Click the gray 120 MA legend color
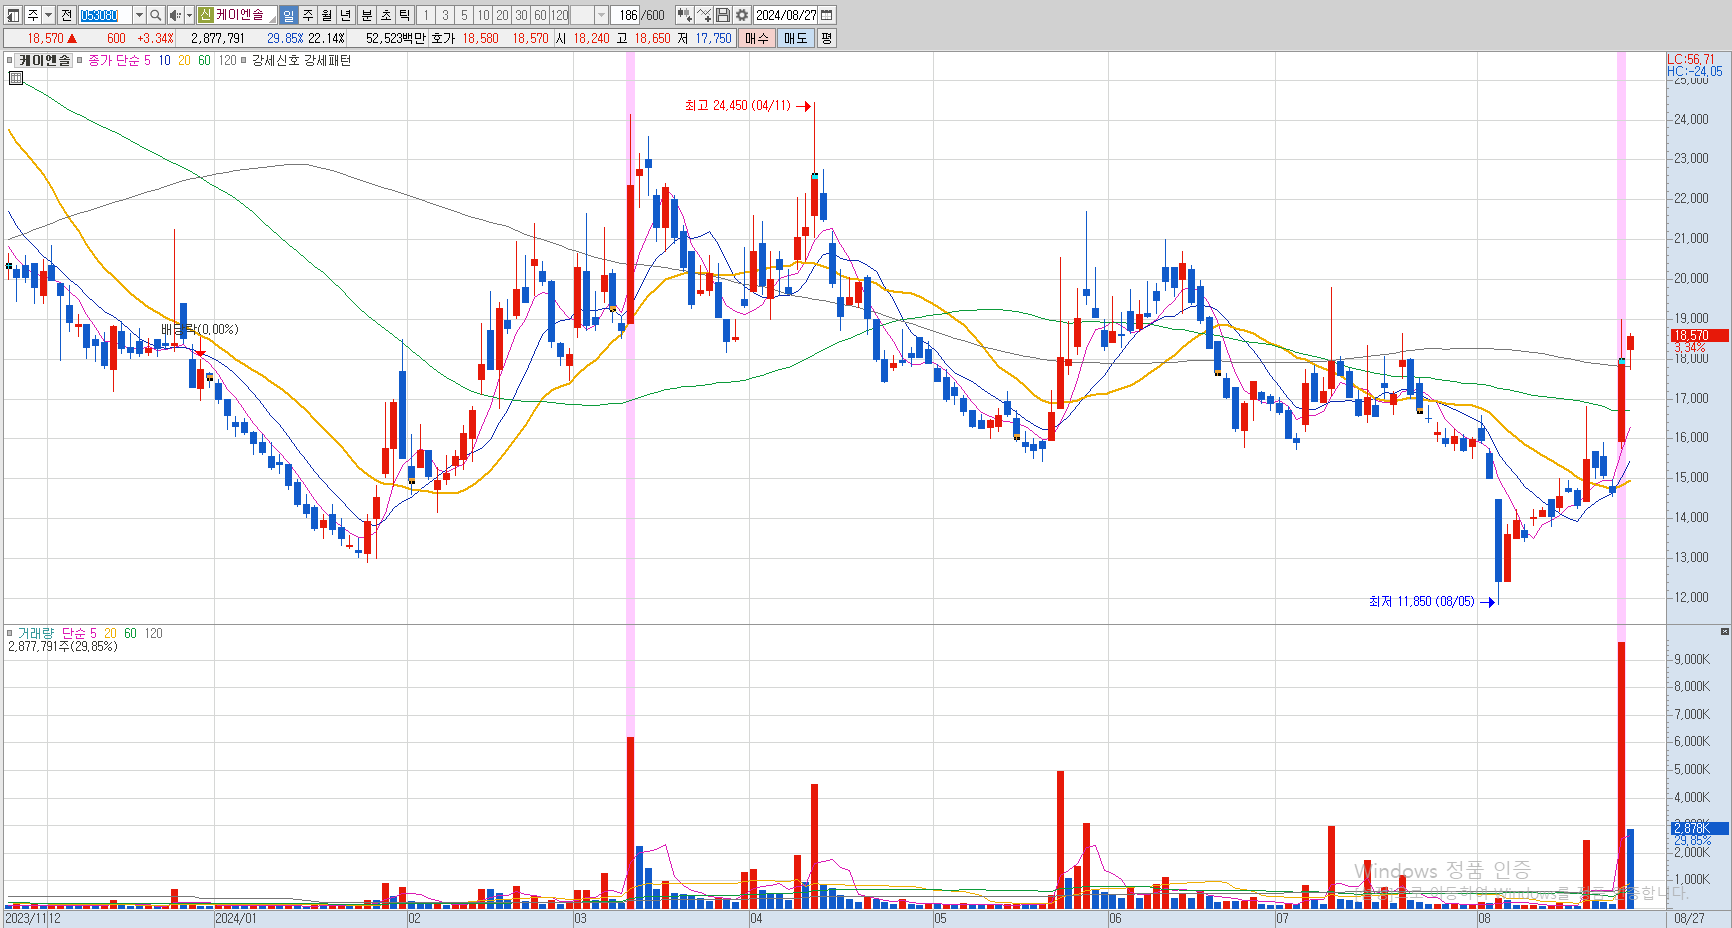 click(x=228, y=60)
